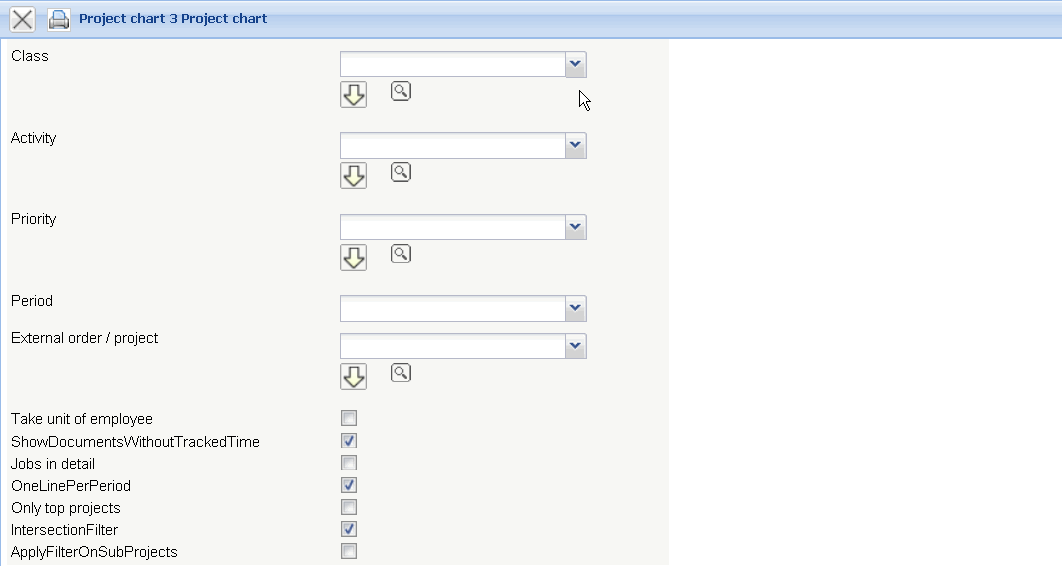Open the magnifier search for Priority

tap(400, 254)
